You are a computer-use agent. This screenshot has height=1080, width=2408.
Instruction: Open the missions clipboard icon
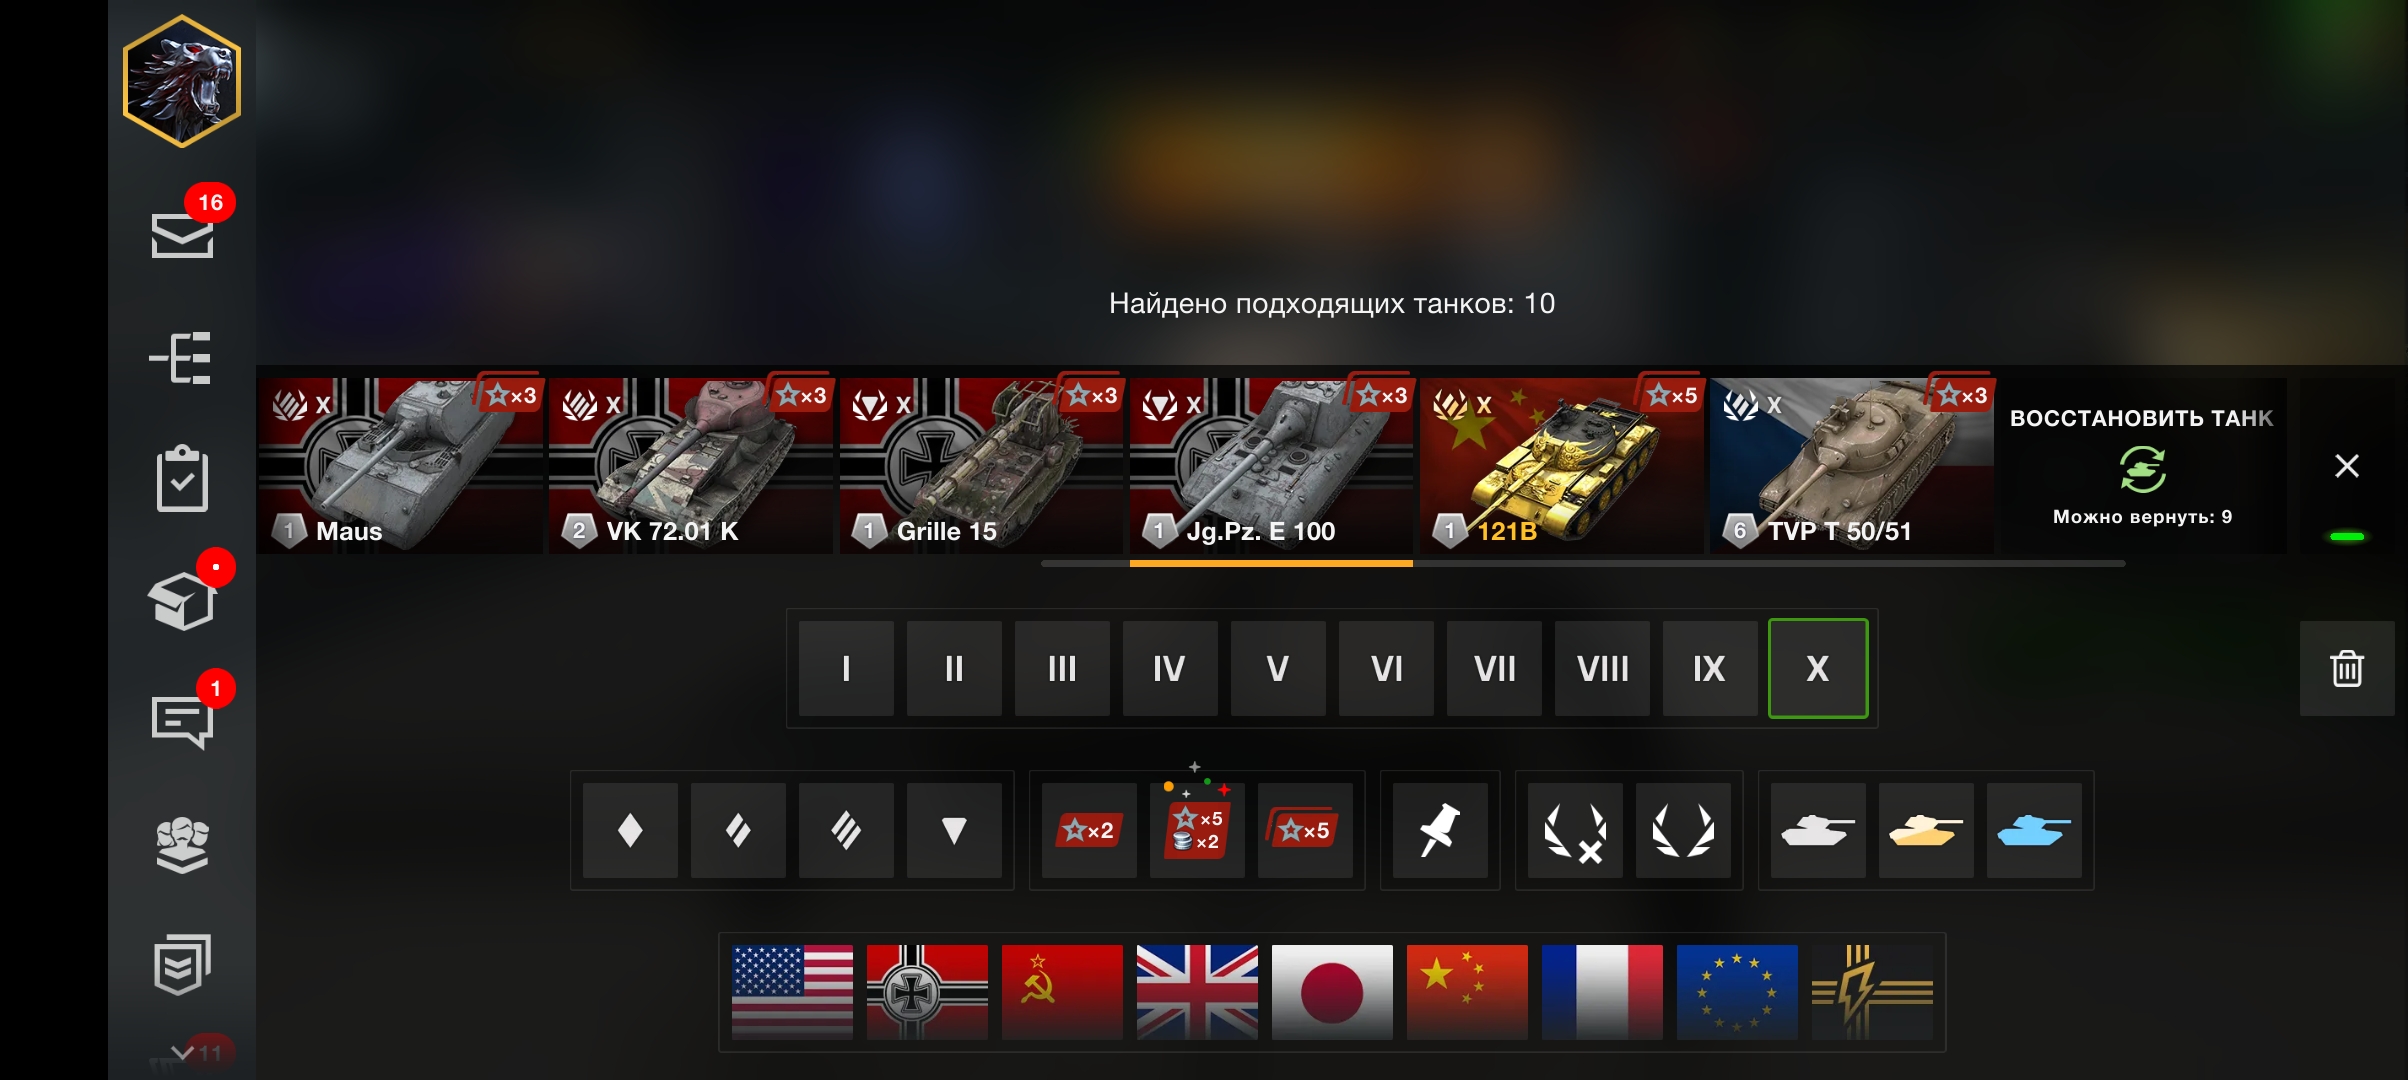tap(182, 478)
